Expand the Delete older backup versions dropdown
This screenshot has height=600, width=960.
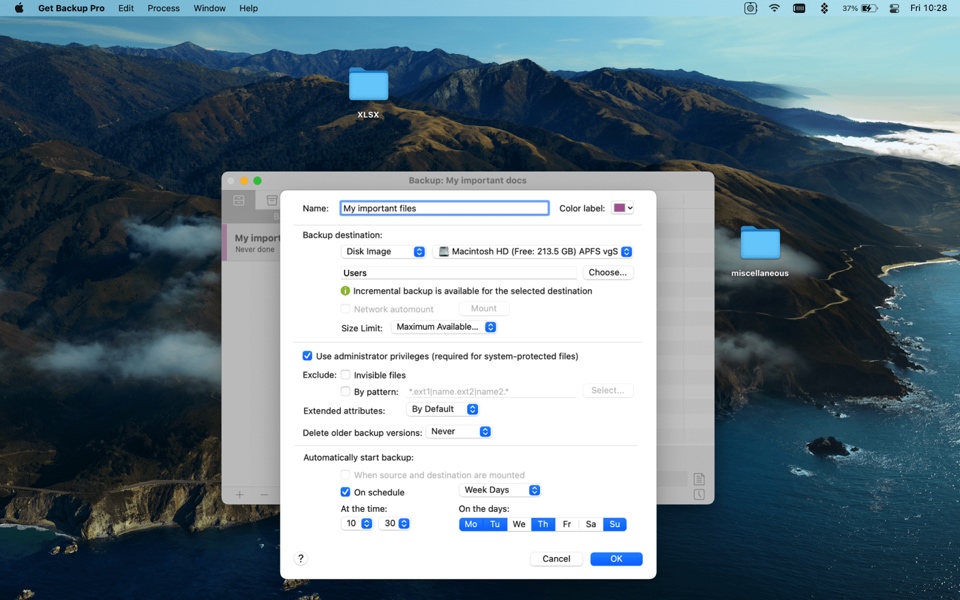click(459, 432)
